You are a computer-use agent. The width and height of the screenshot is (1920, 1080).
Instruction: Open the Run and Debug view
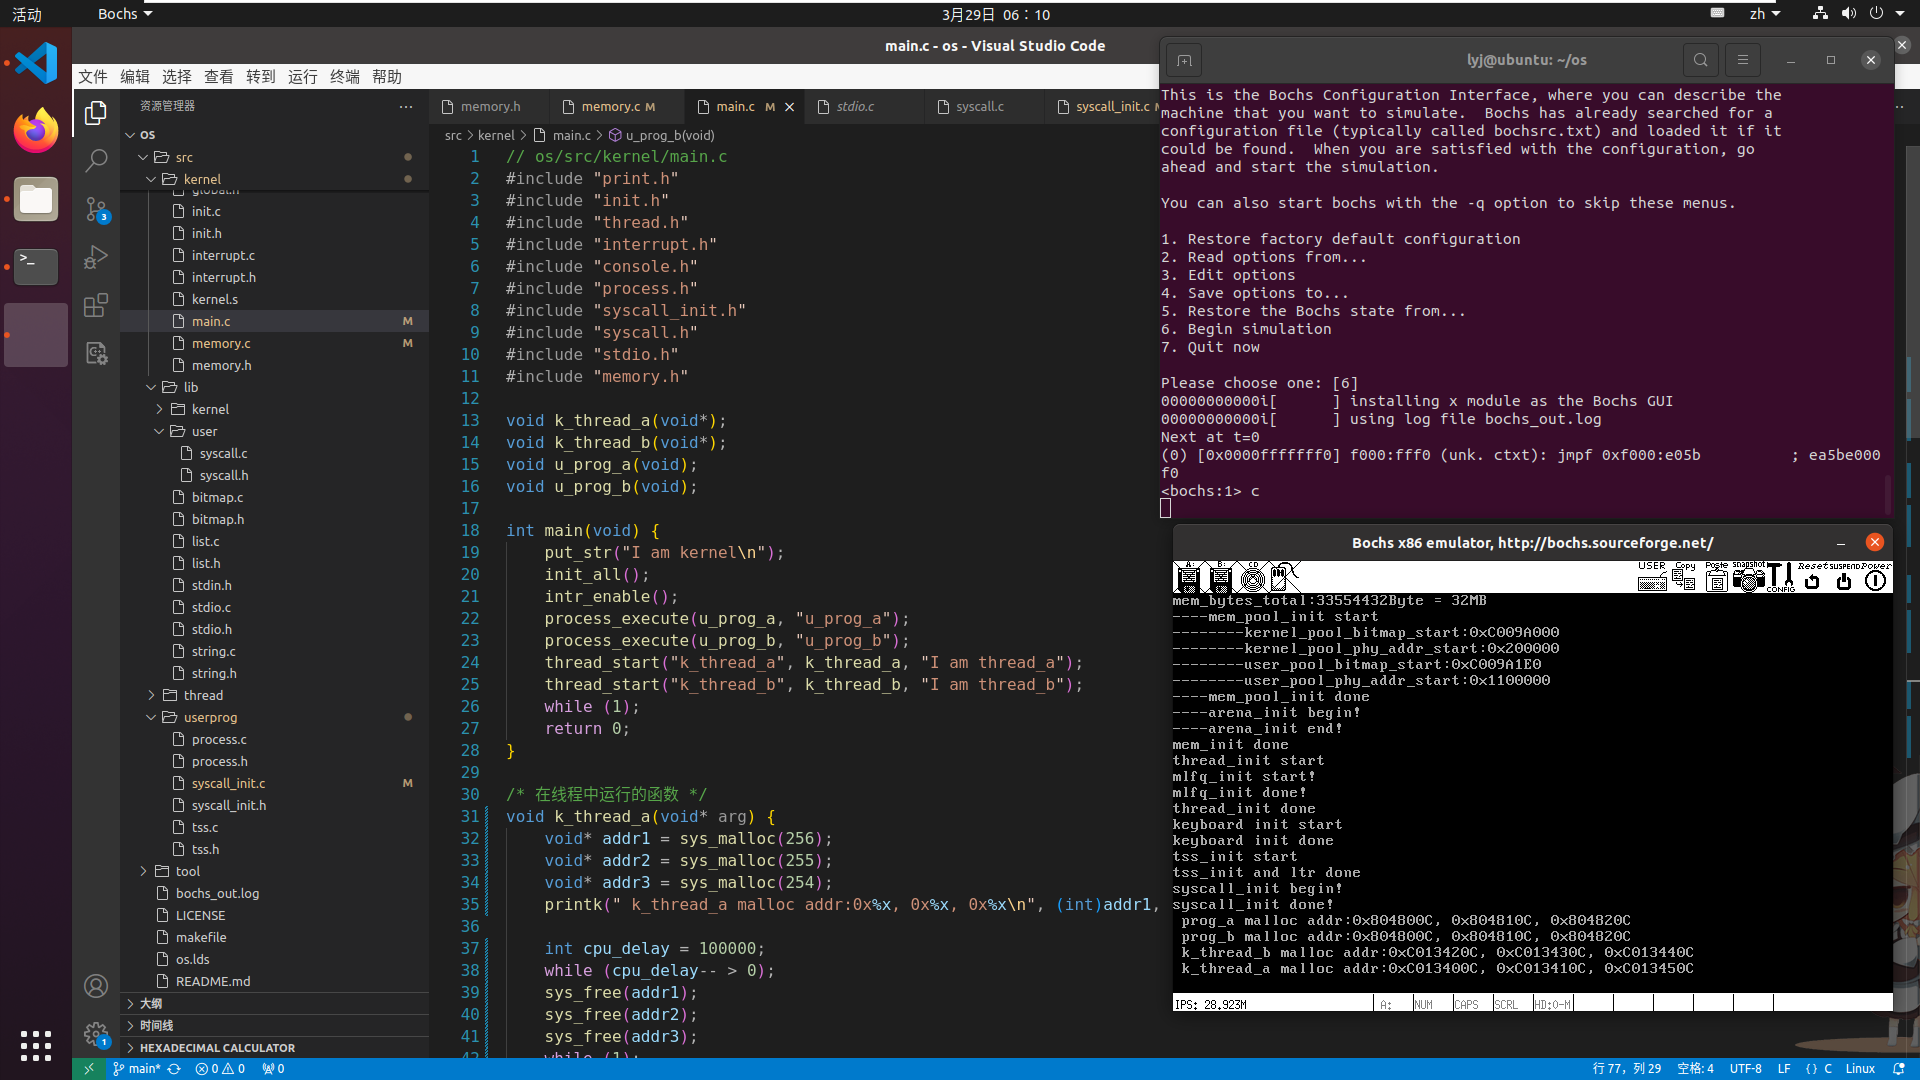pyautogui.click(x=96, y=257)
